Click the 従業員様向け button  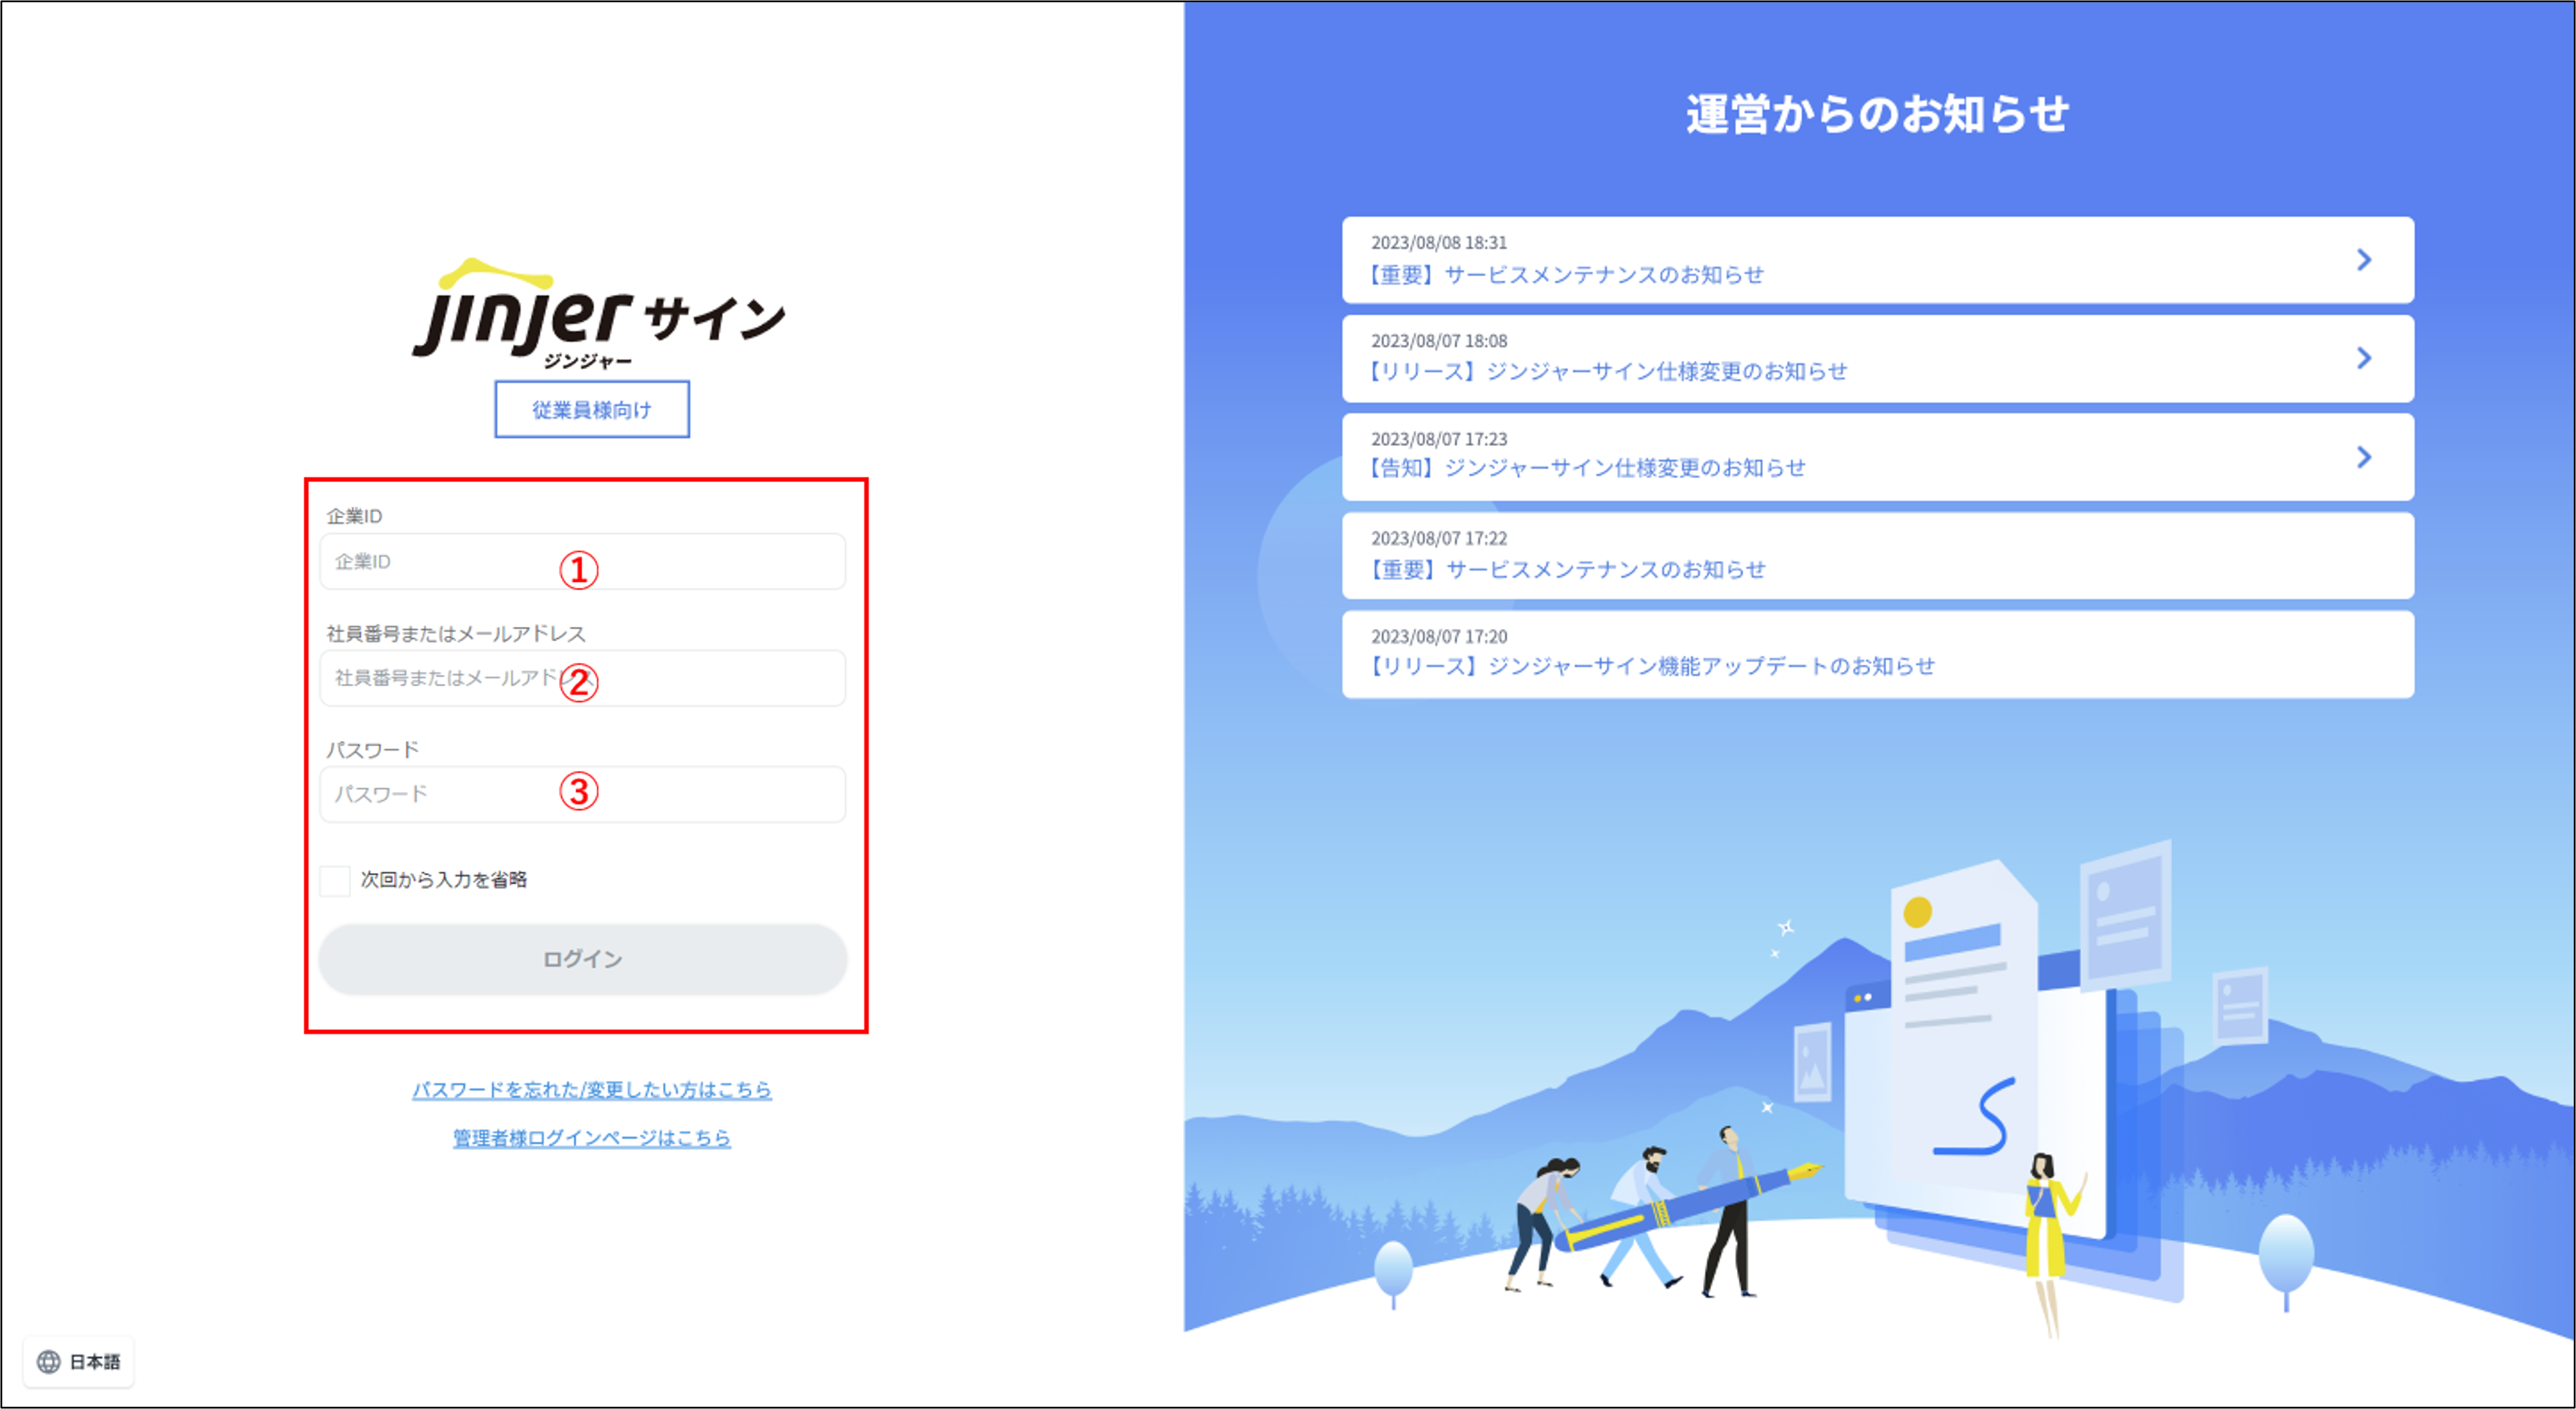tap(592, 409)
